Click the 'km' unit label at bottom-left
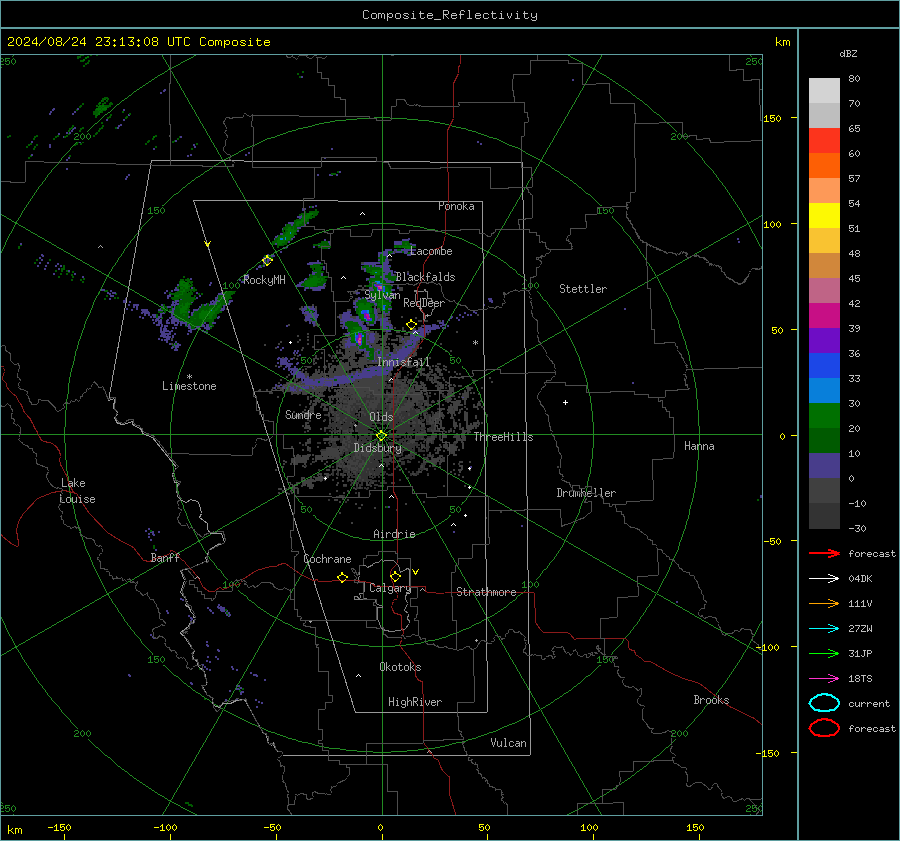 pyautogui.click(x=15, y=830)
